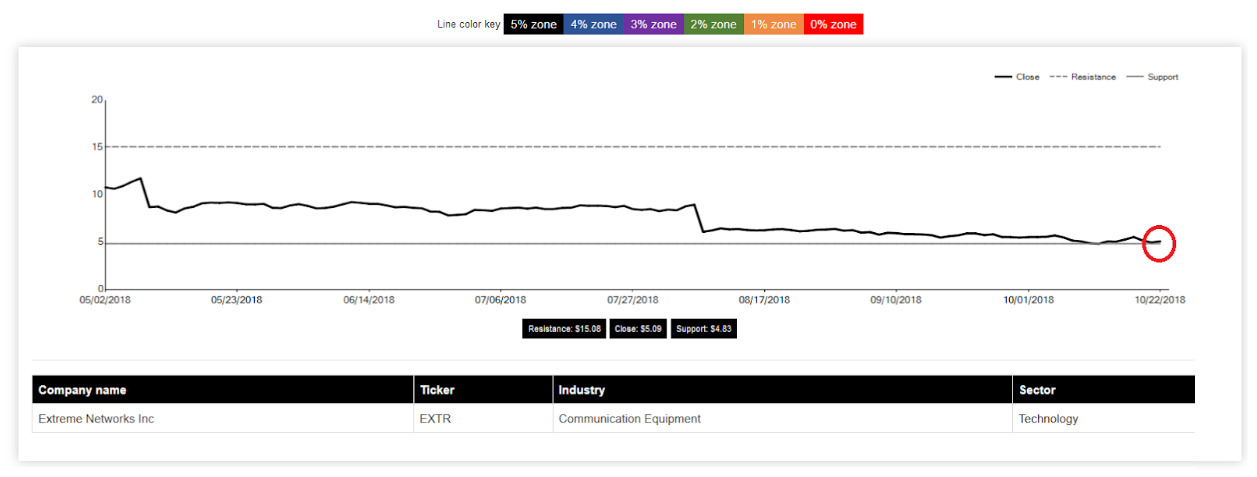
Task: Sort by Company name column header
Action: (82, 390)
